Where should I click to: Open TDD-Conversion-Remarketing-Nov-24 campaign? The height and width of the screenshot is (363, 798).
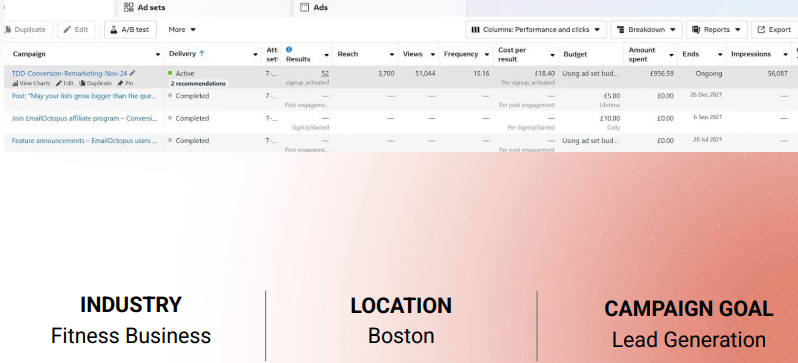(x=70, y=73)
